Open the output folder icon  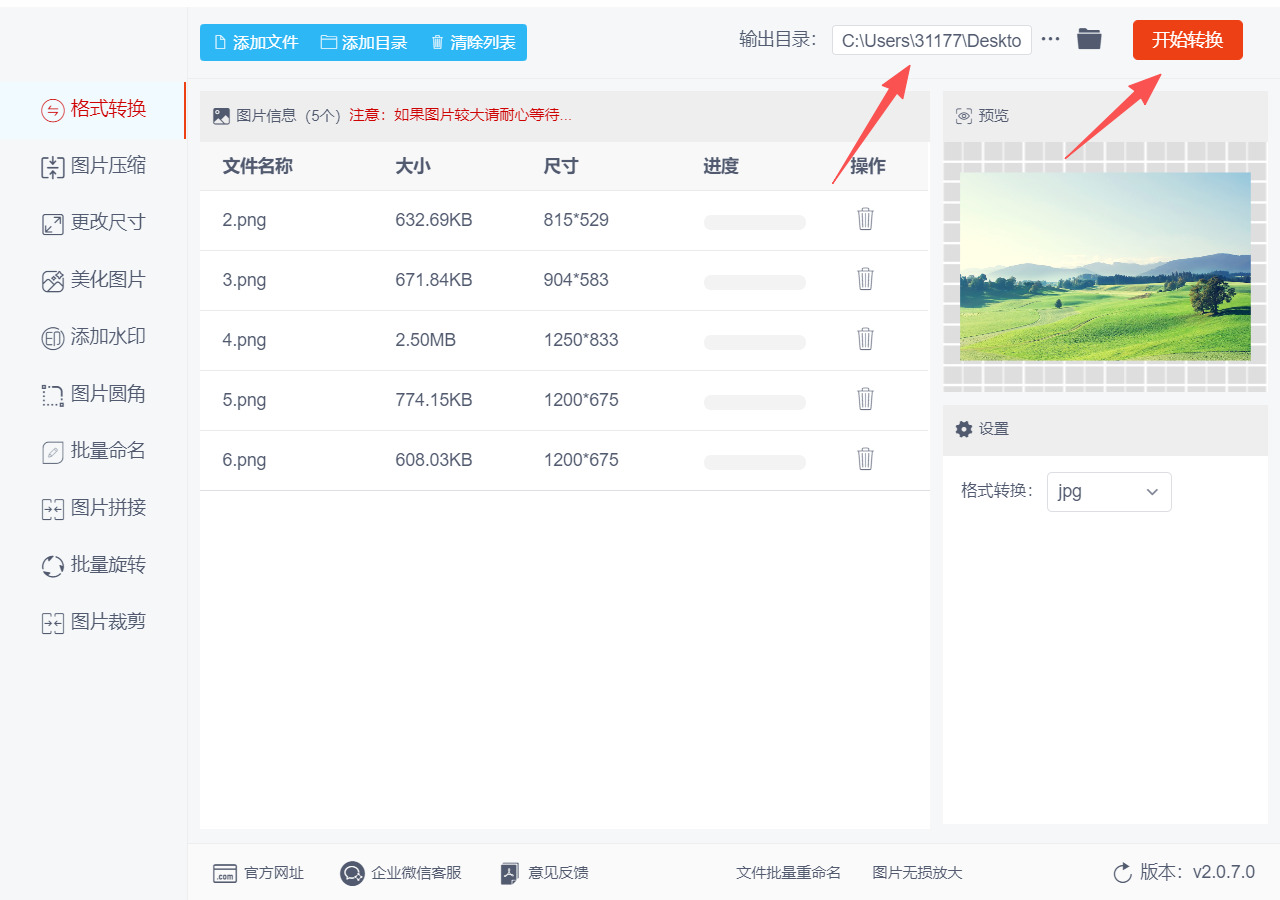click(1089, 40)
